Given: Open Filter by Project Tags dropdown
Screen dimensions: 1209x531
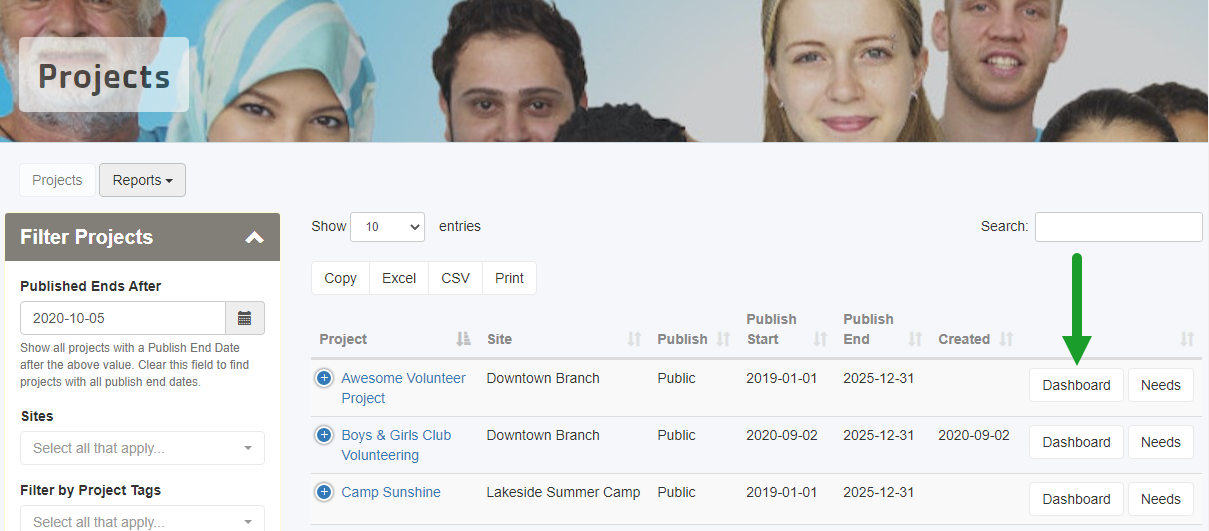Looking at the screenshot, I should (142, 520).
